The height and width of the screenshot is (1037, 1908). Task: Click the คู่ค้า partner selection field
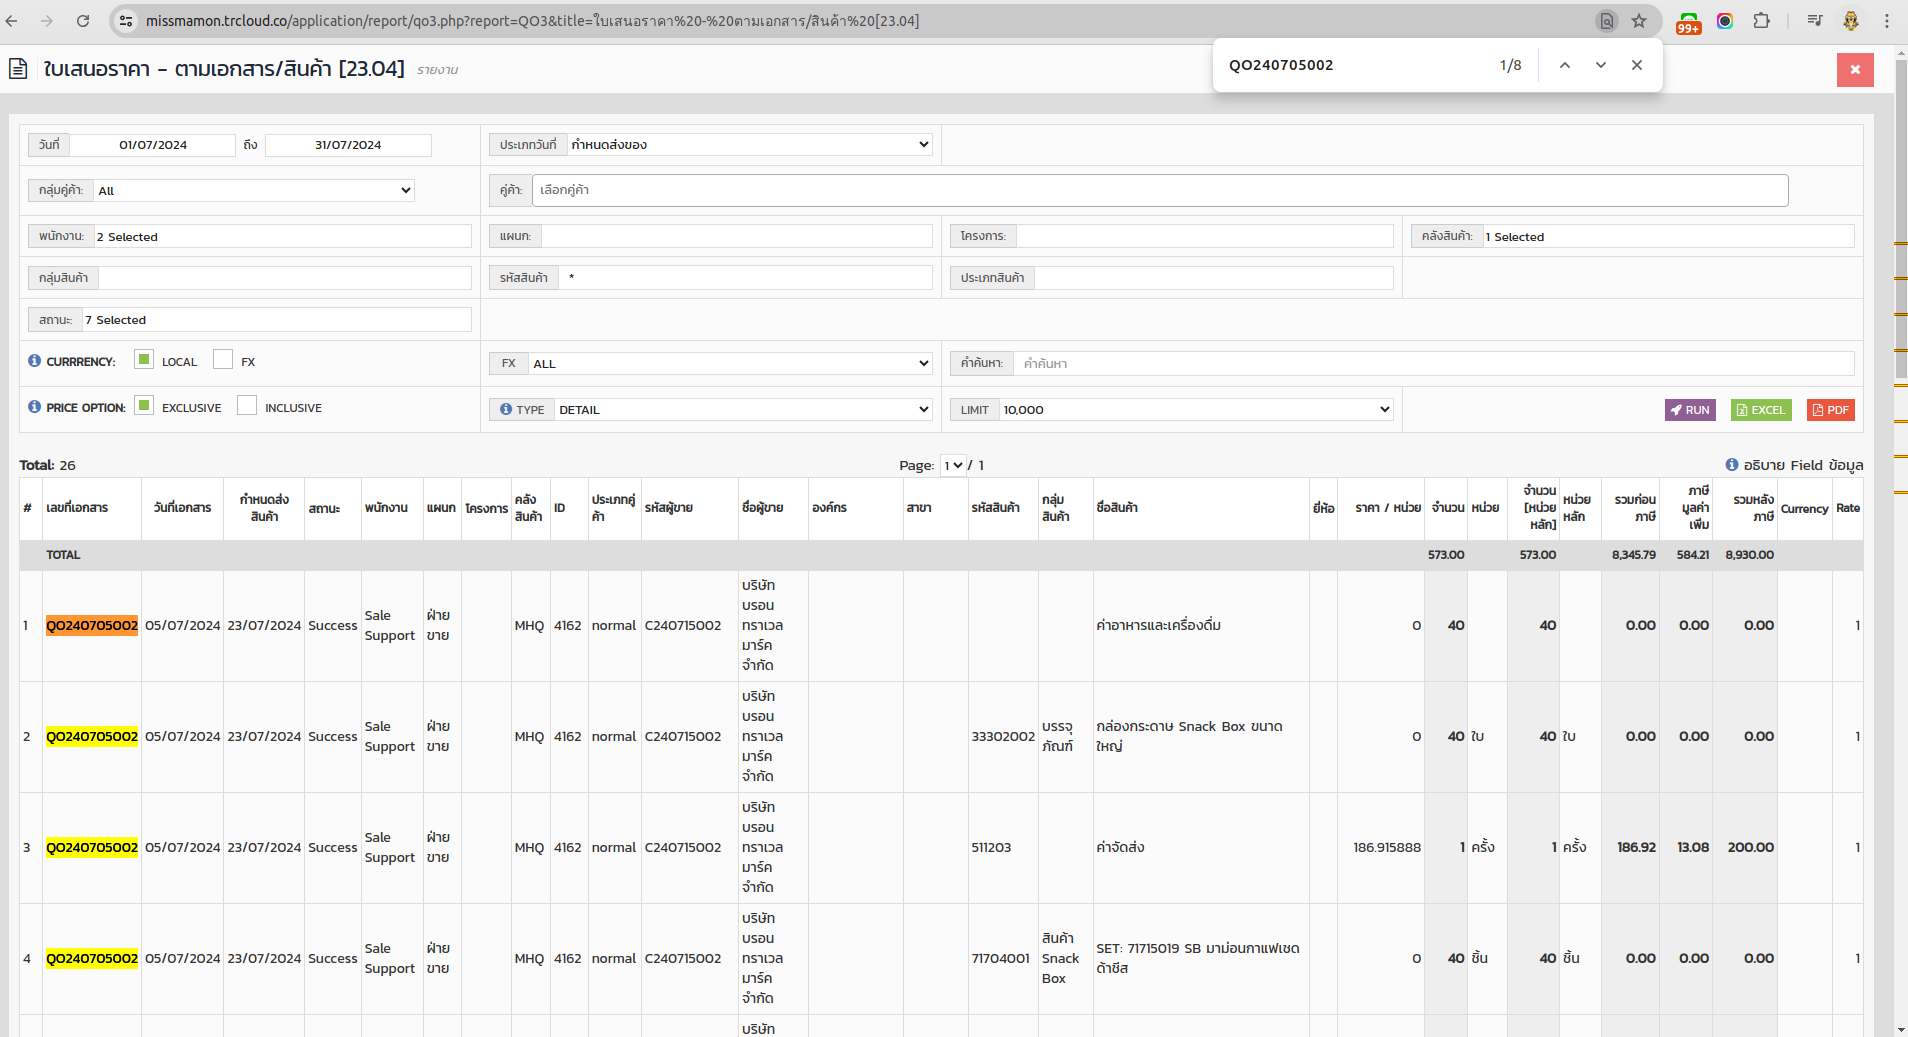[x=1160, y=190]
